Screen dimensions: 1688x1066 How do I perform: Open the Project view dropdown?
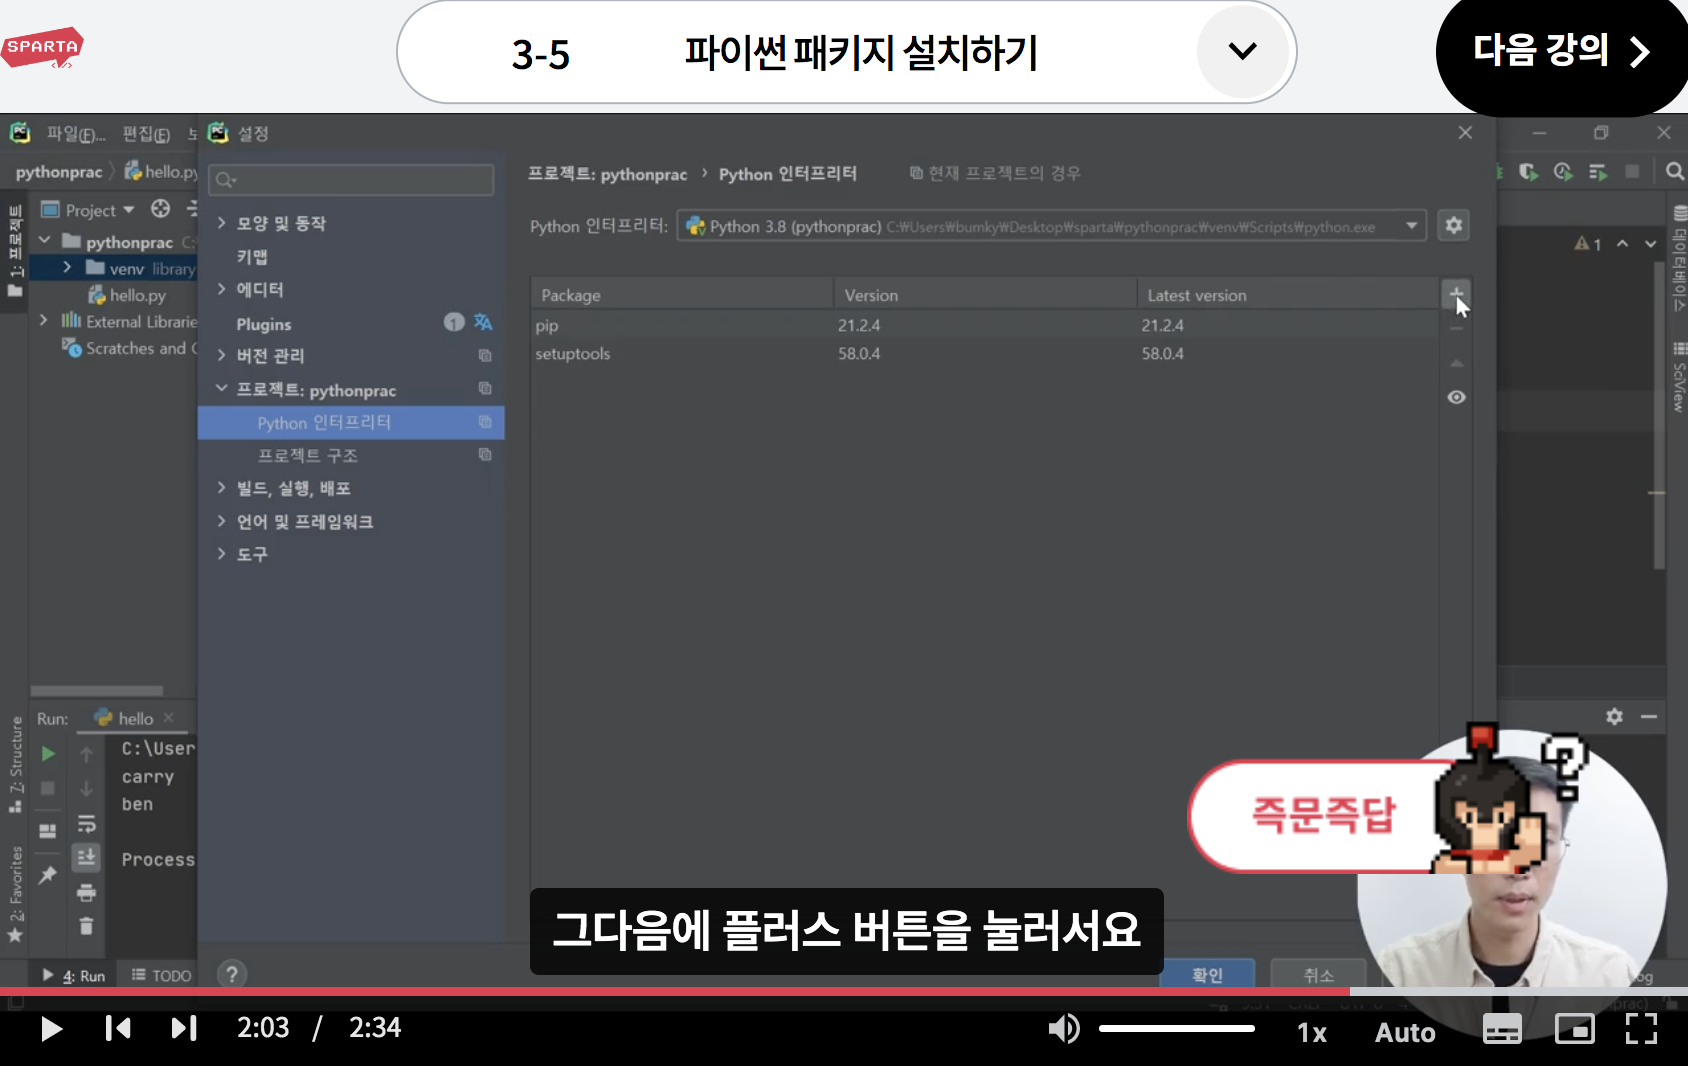(x=99, y=210)
